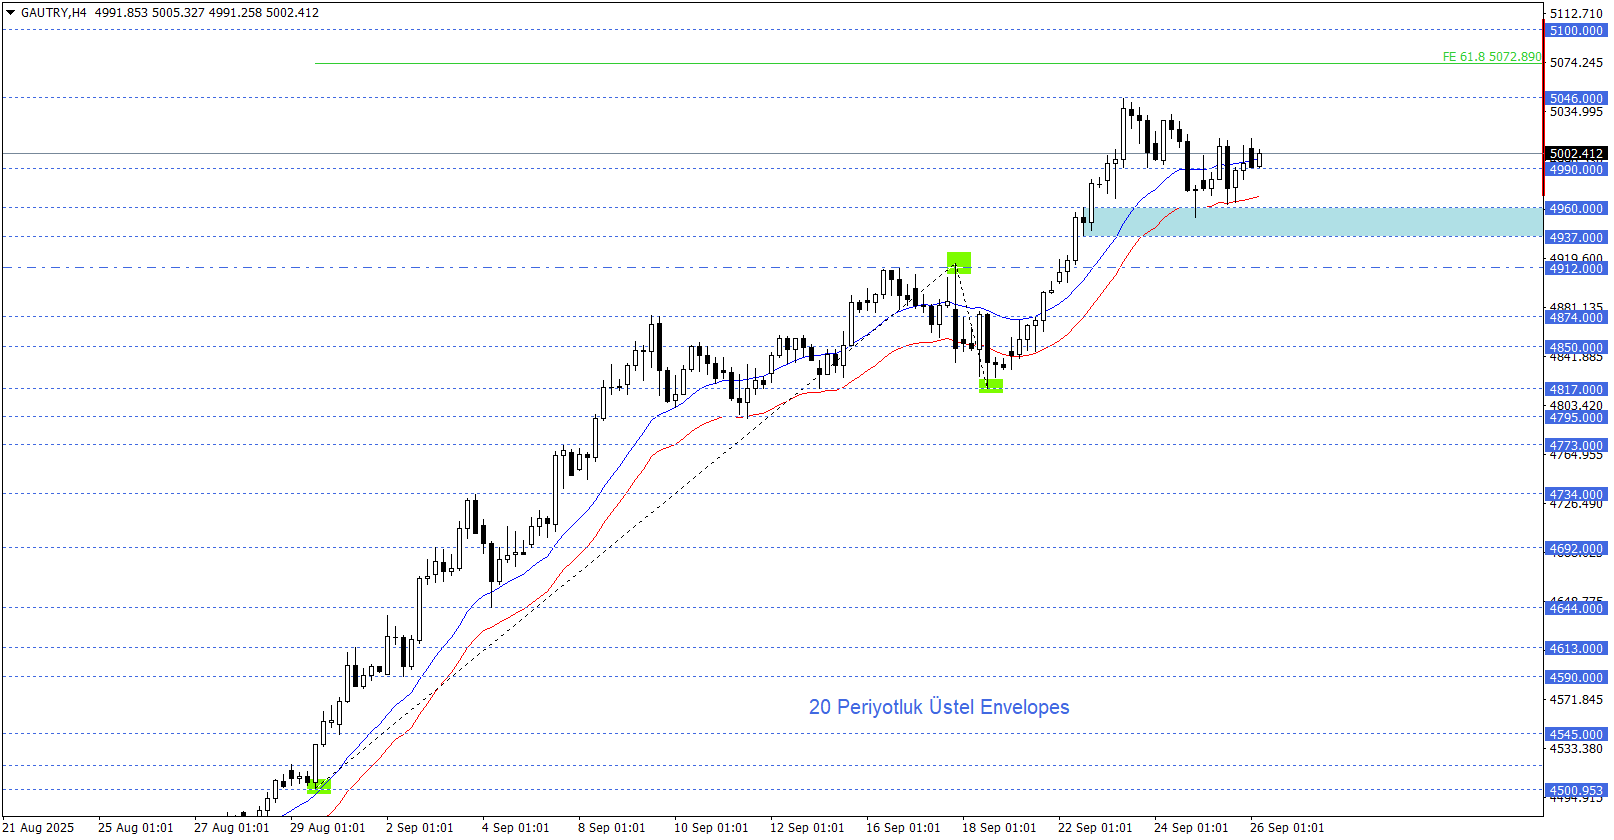Image resolution: width=1614 pixels, height=840 pixels.
Task: Click the 5046.000 price level label
Action: [1576, 99]
